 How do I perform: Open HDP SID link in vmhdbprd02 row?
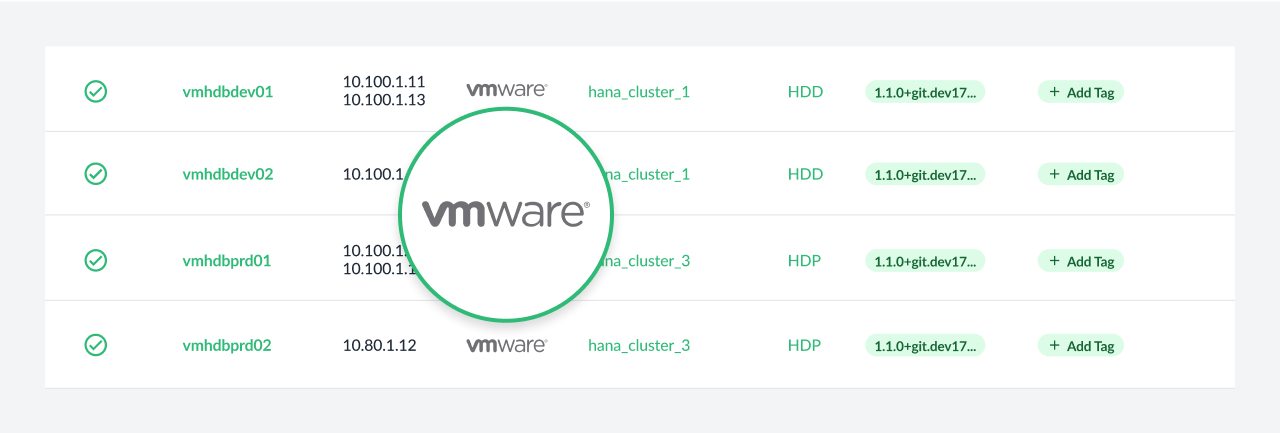tap(804, 345)
